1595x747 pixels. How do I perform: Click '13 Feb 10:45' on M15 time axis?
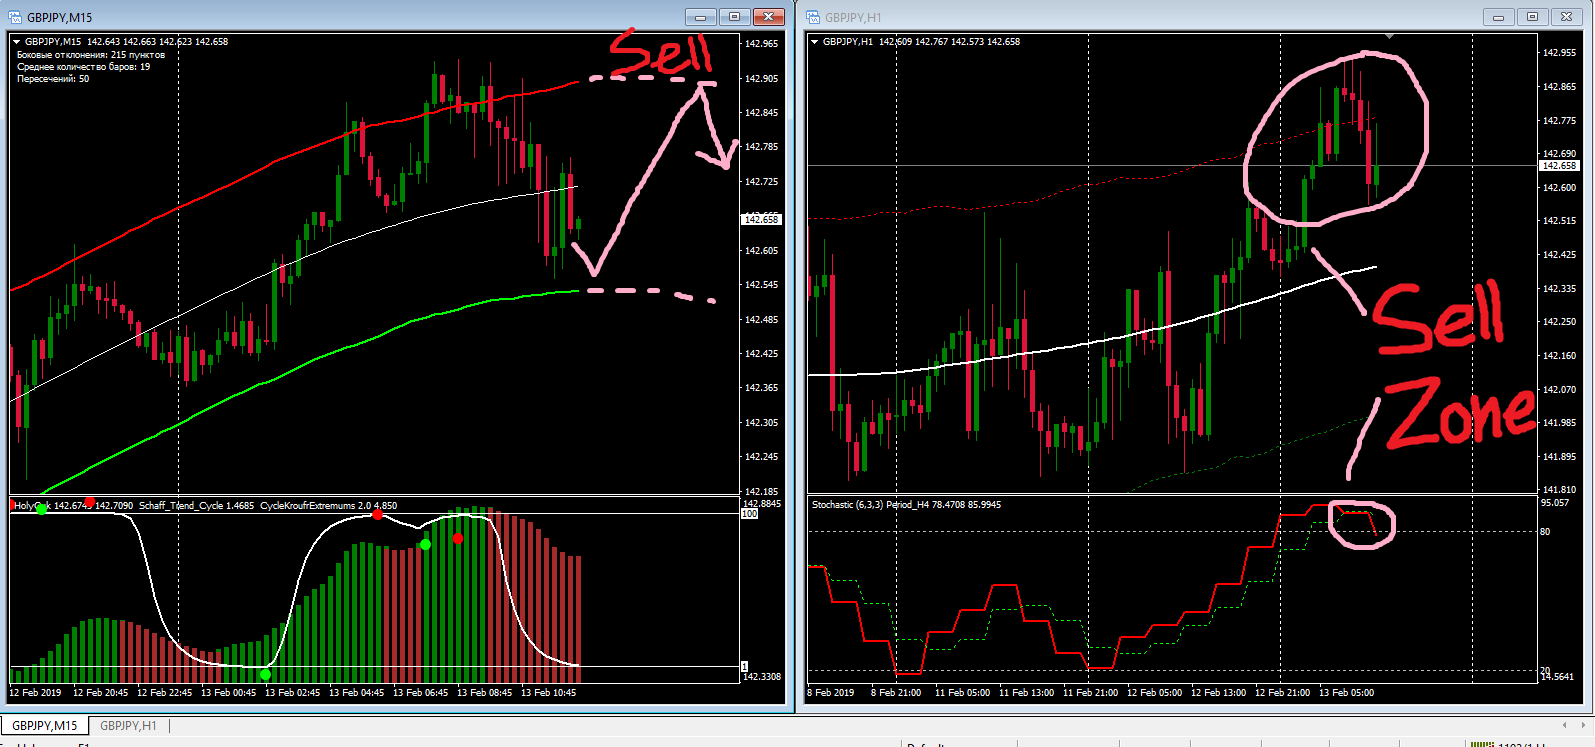pos(548,693)
